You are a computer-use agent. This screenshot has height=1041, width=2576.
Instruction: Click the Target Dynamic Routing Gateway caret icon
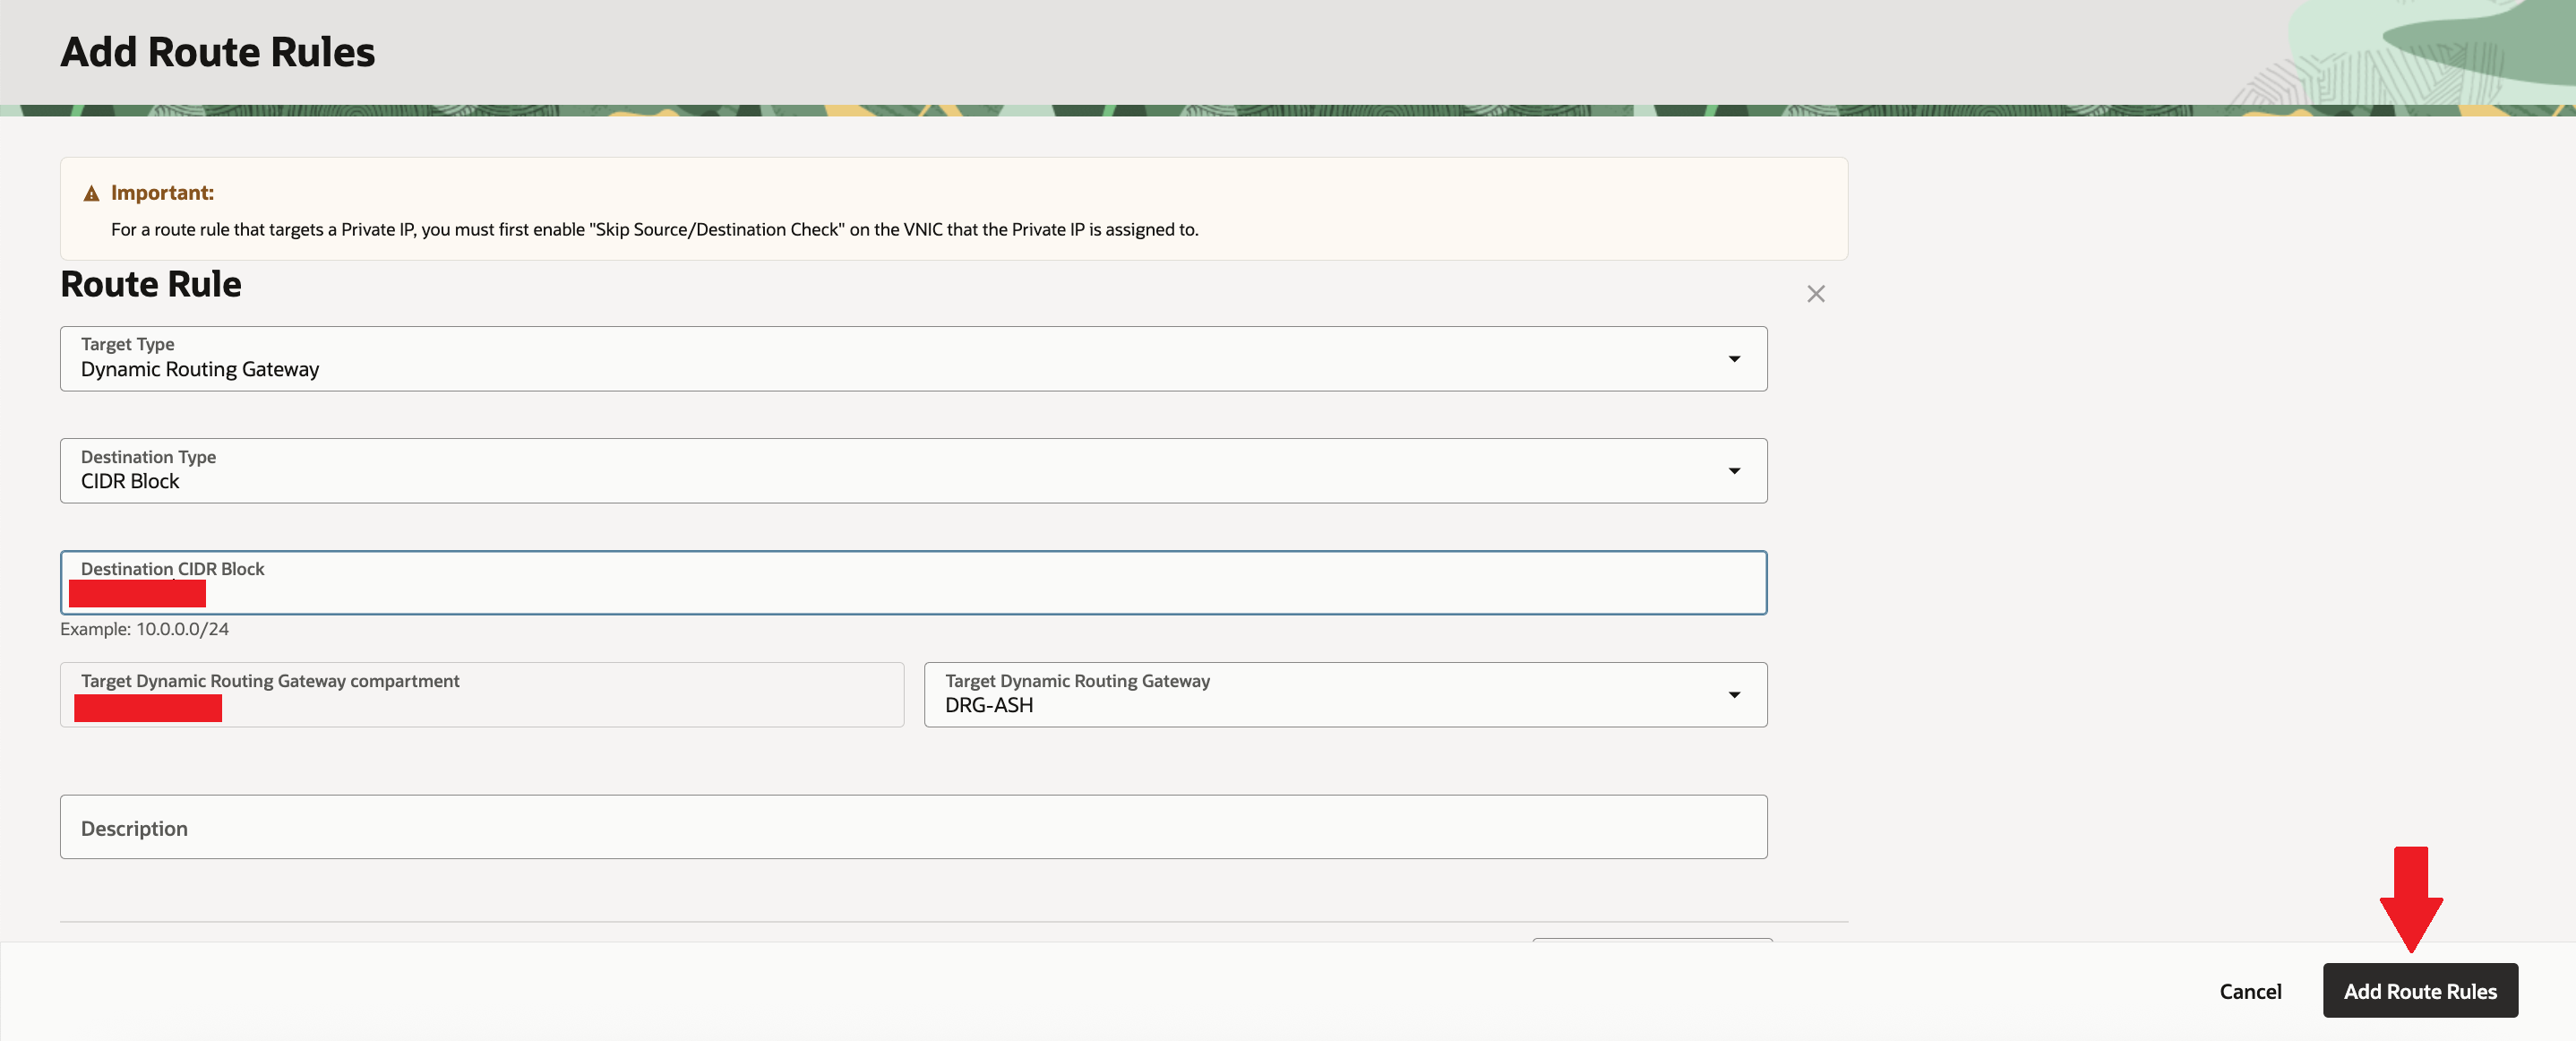(1733, 695)
